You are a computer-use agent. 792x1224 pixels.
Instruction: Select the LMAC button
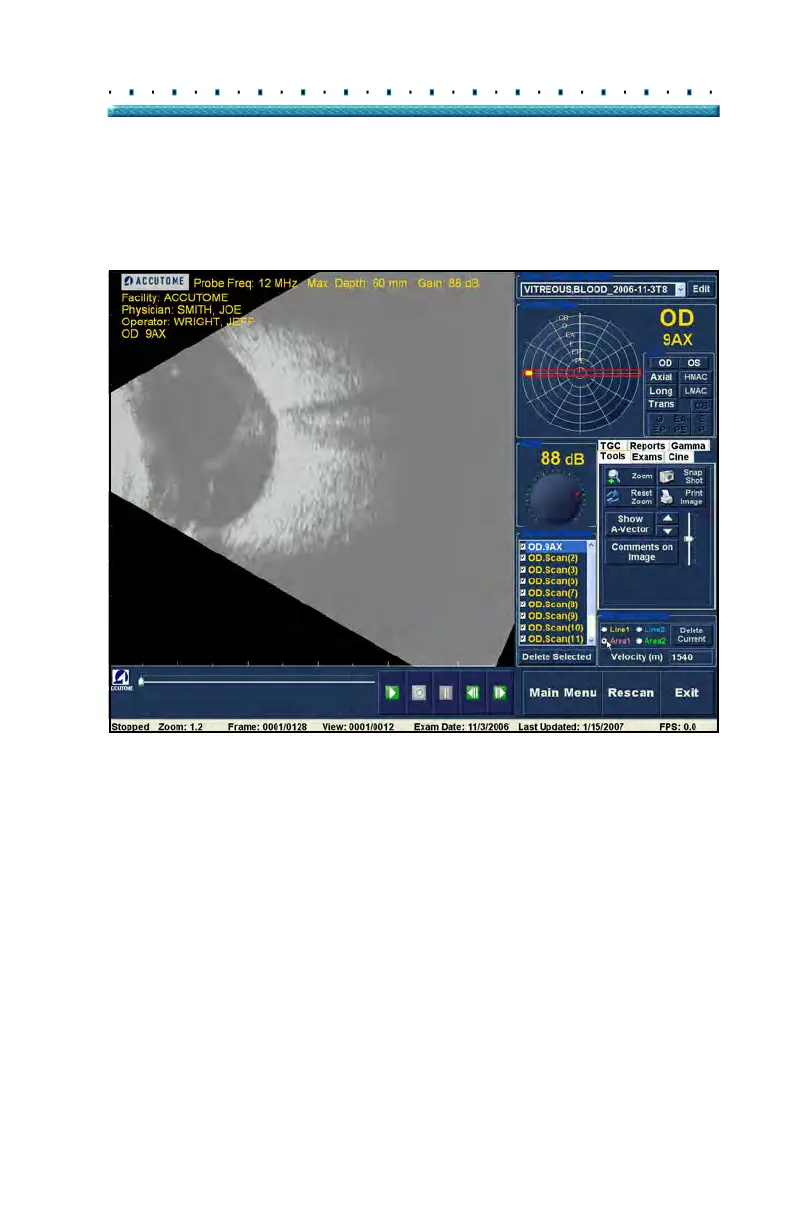pos(695,391)
